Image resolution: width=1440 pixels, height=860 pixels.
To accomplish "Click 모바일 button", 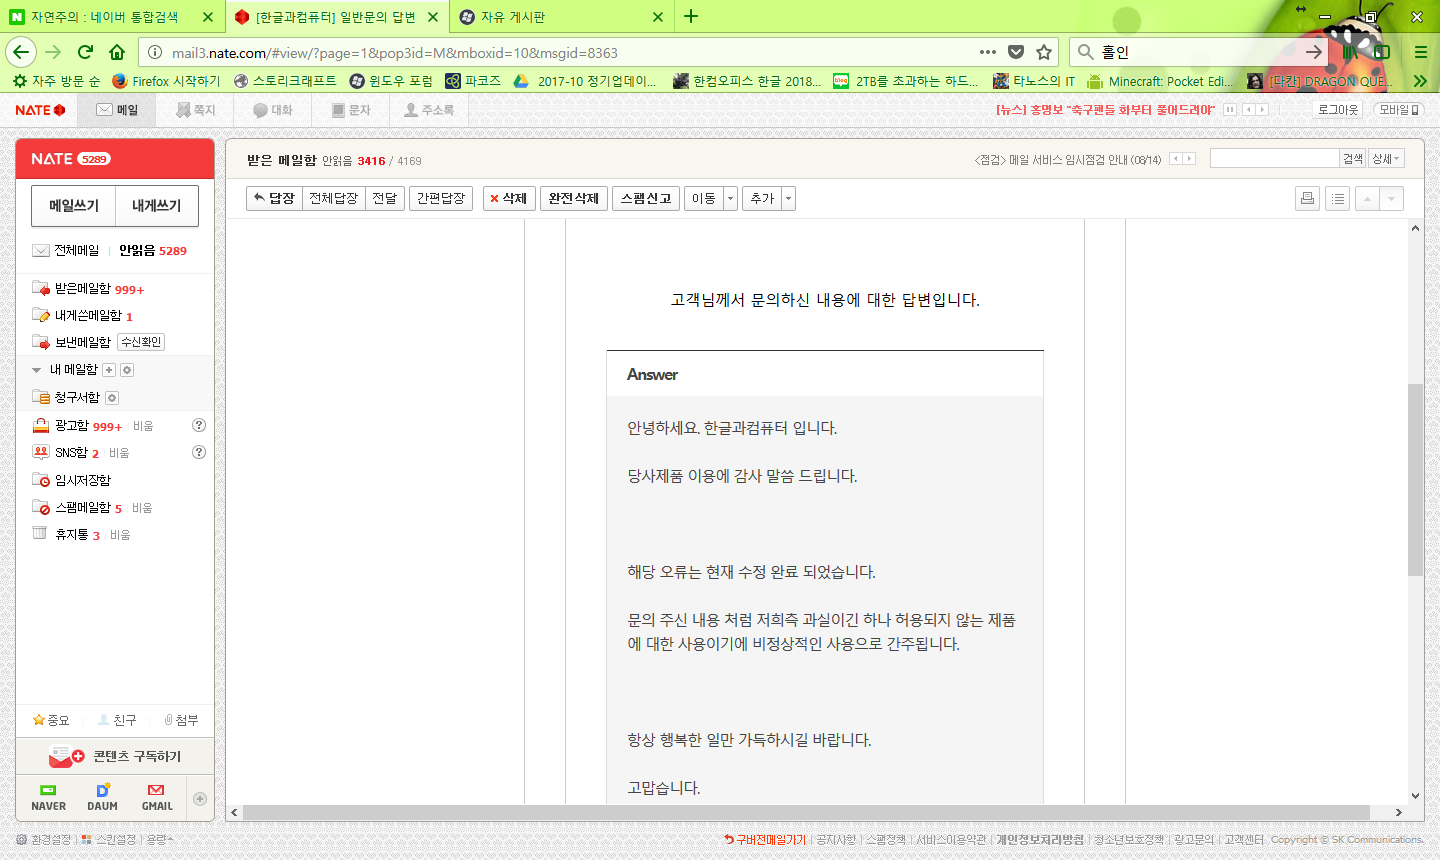I will click(1398, 110).
